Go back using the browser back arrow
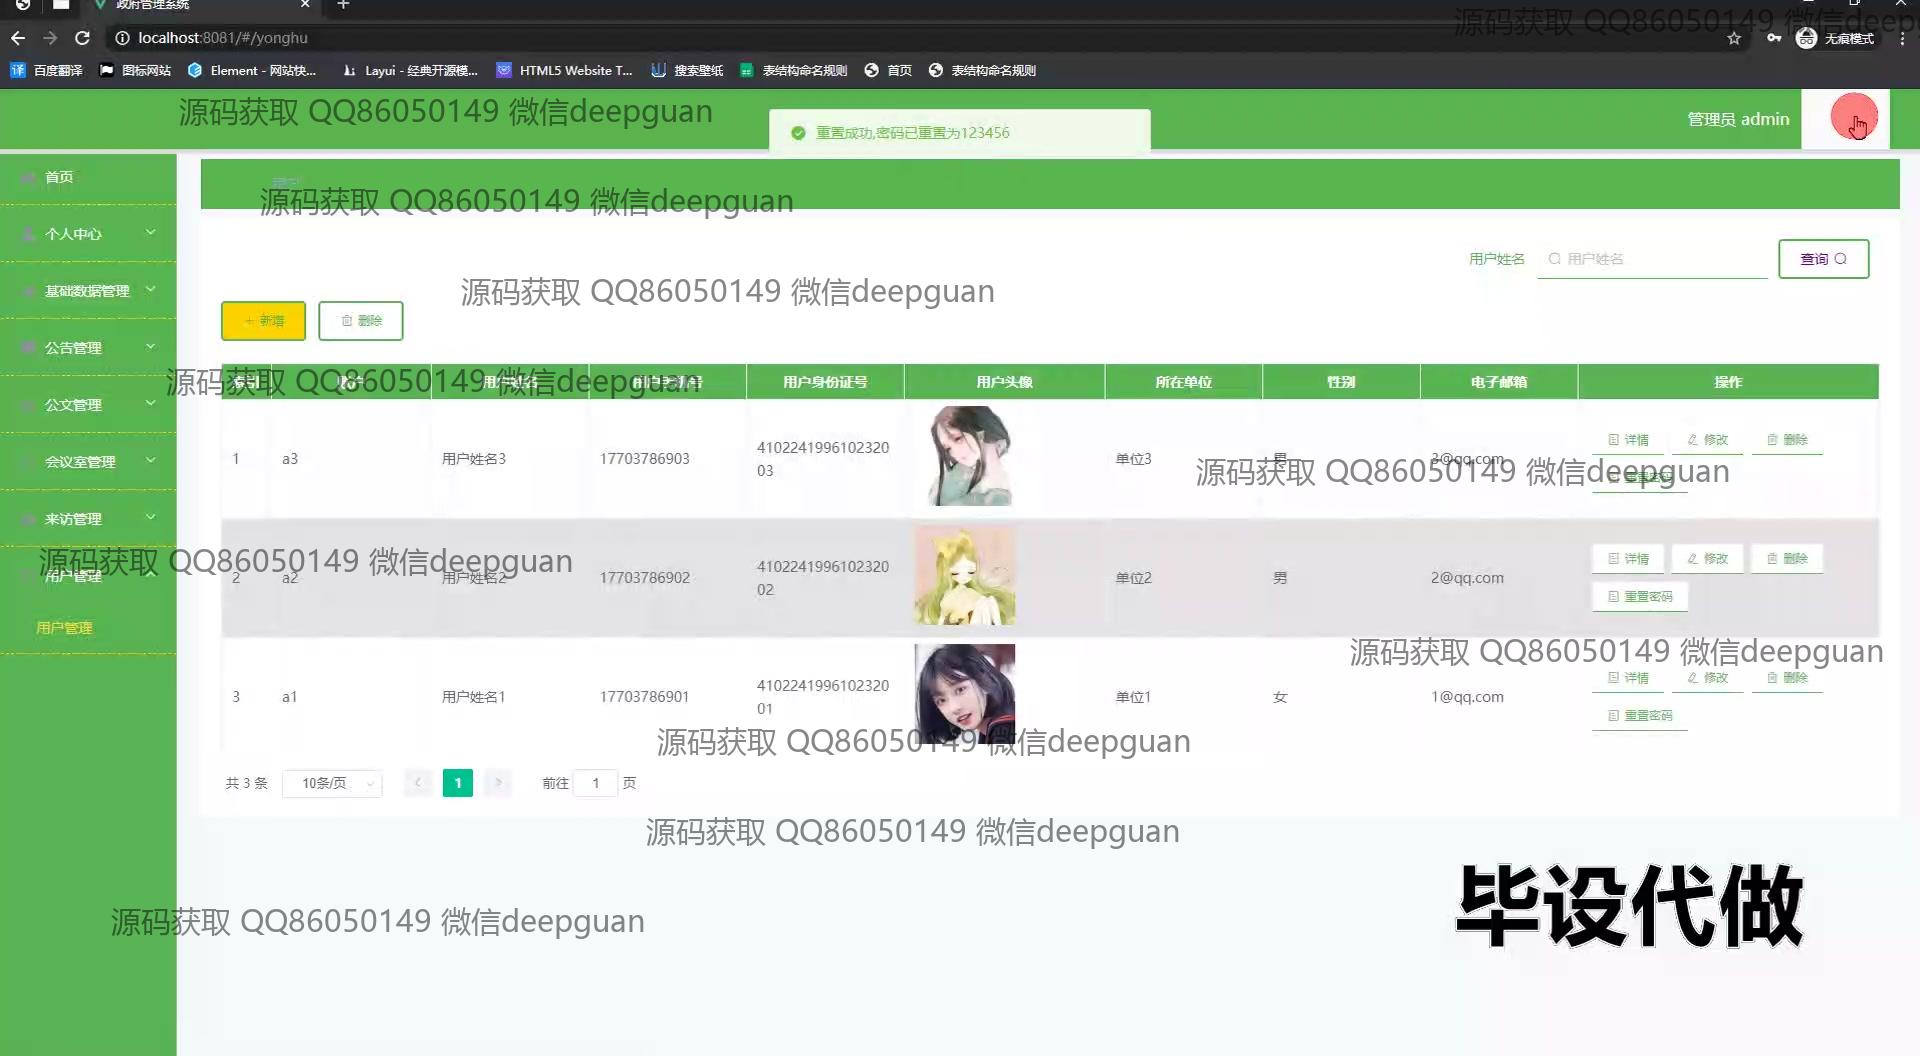This screenshot has width=1920, height=1056. 18,38
